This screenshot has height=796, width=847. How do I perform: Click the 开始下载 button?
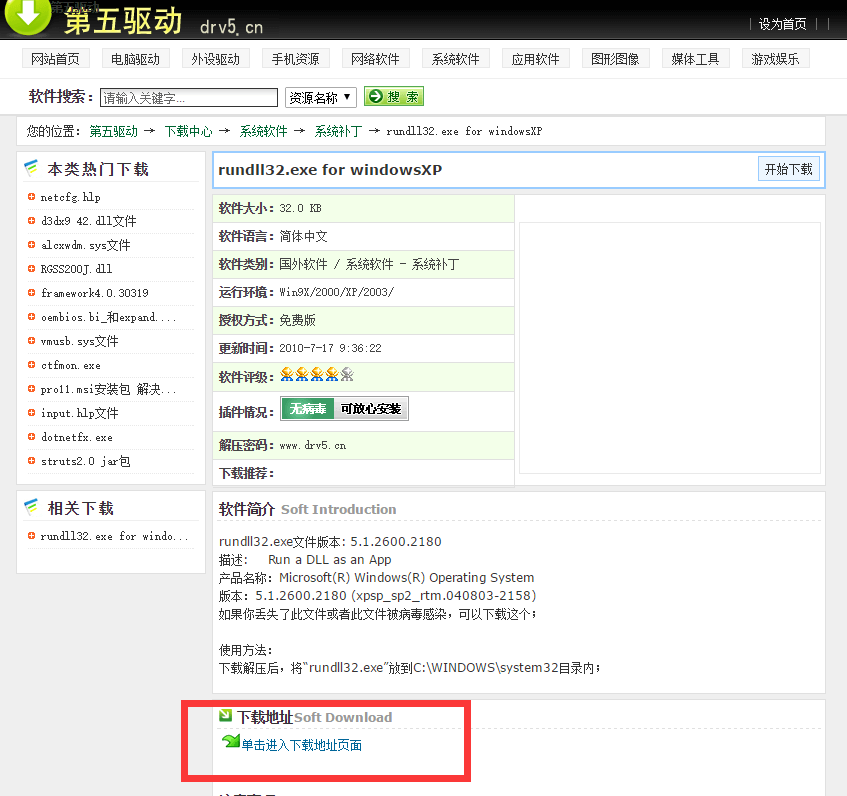(789, 170)
